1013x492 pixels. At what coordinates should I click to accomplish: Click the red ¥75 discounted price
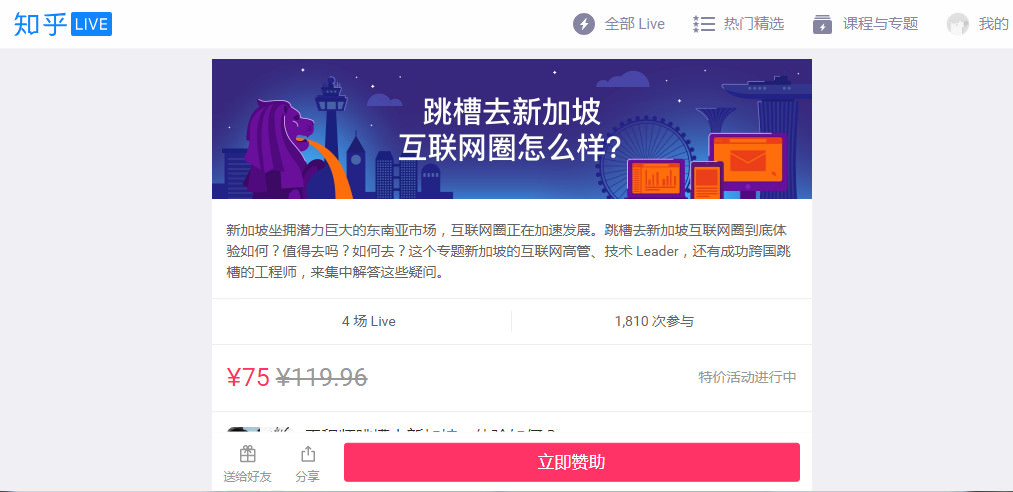tap(248, 377)
